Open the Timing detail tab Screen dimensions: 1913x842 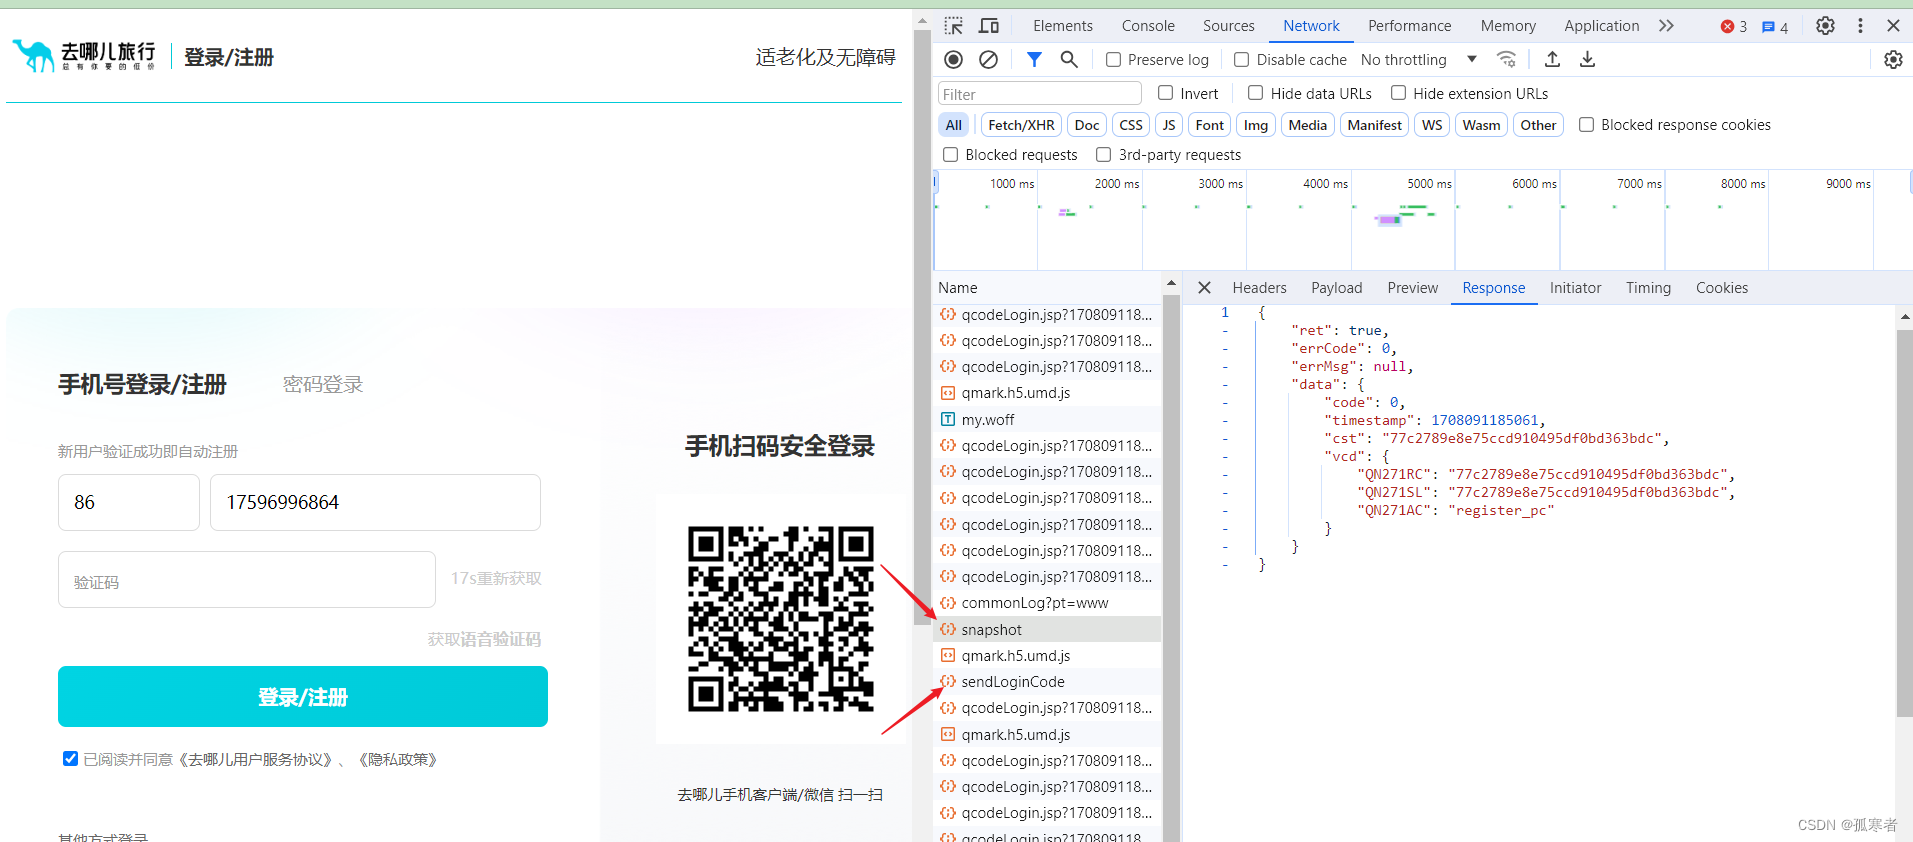click(x=1648, y=288)
